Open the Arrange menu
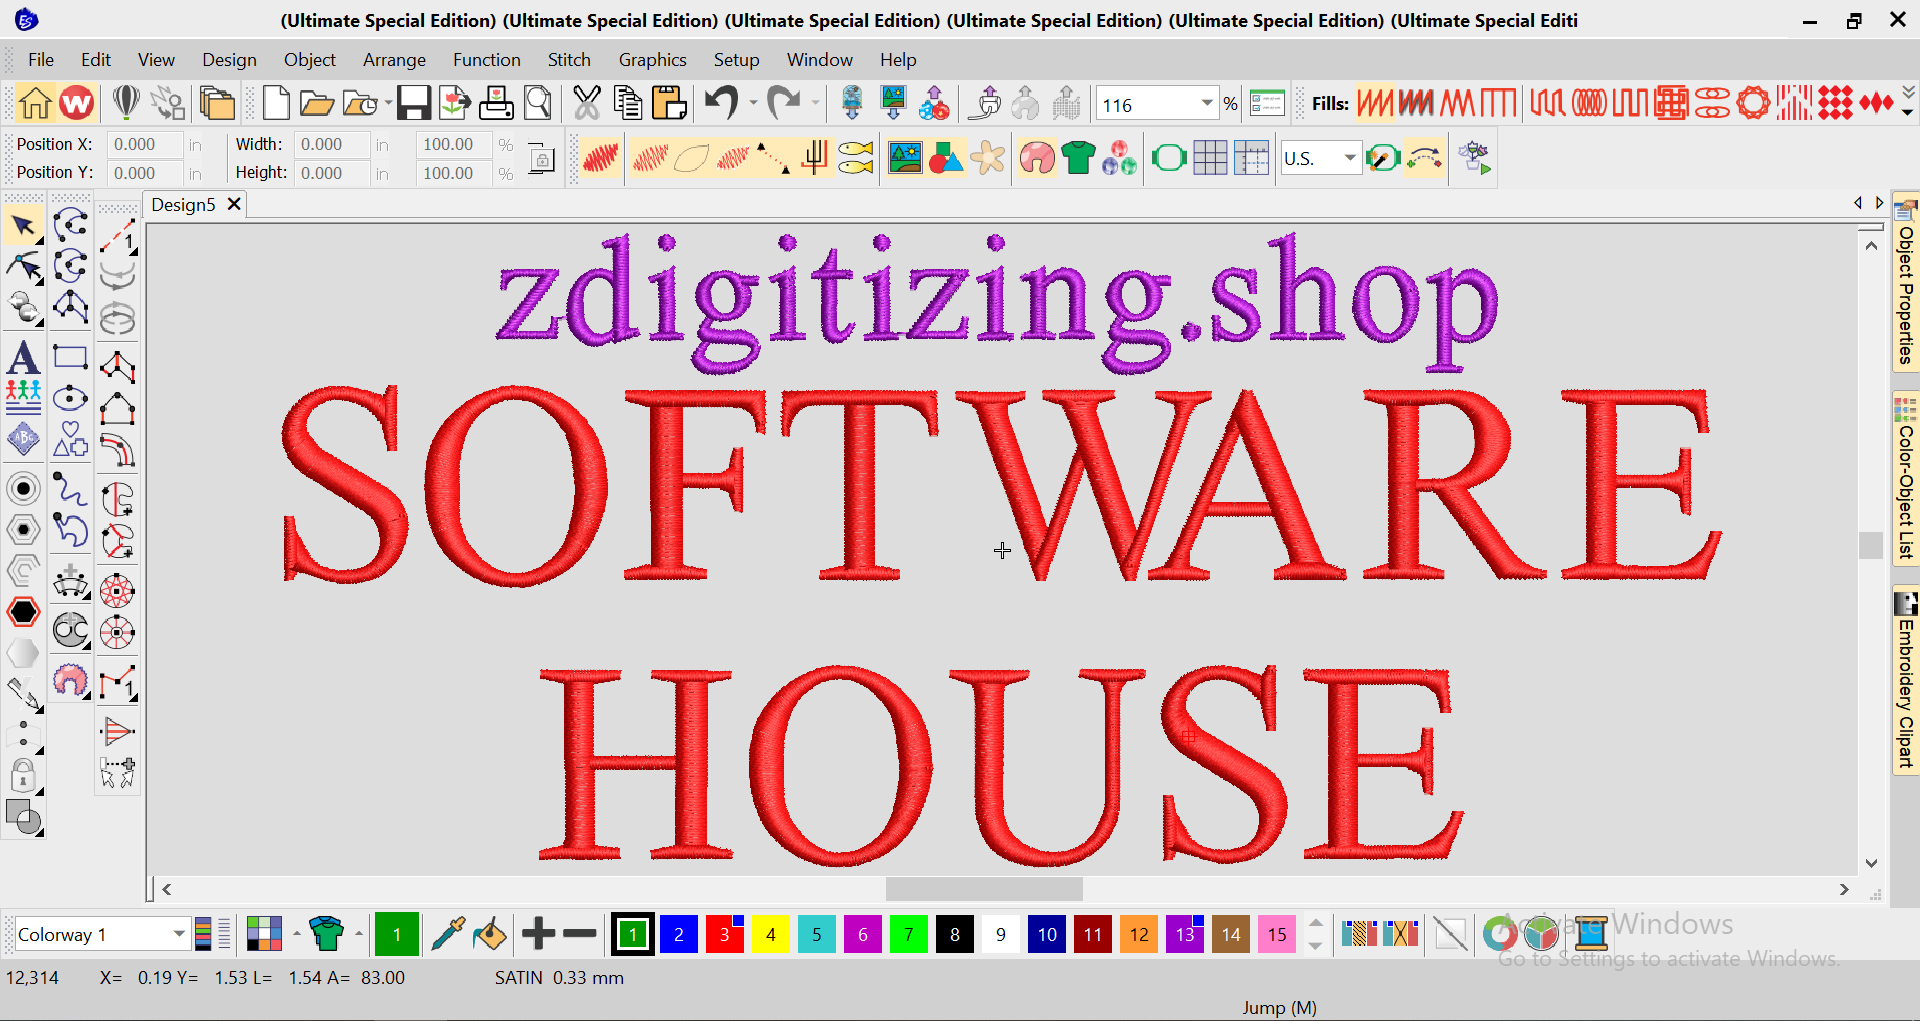 tap(394, 60)
